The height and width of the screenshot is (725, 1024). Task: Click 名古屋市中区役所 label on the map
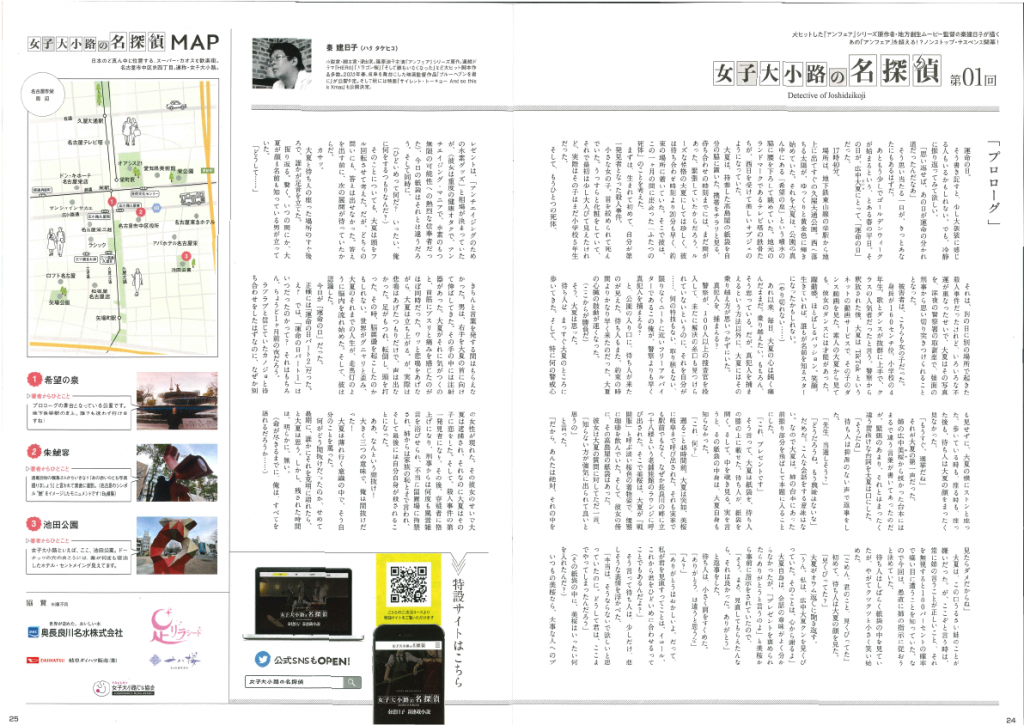coord(138,225)
